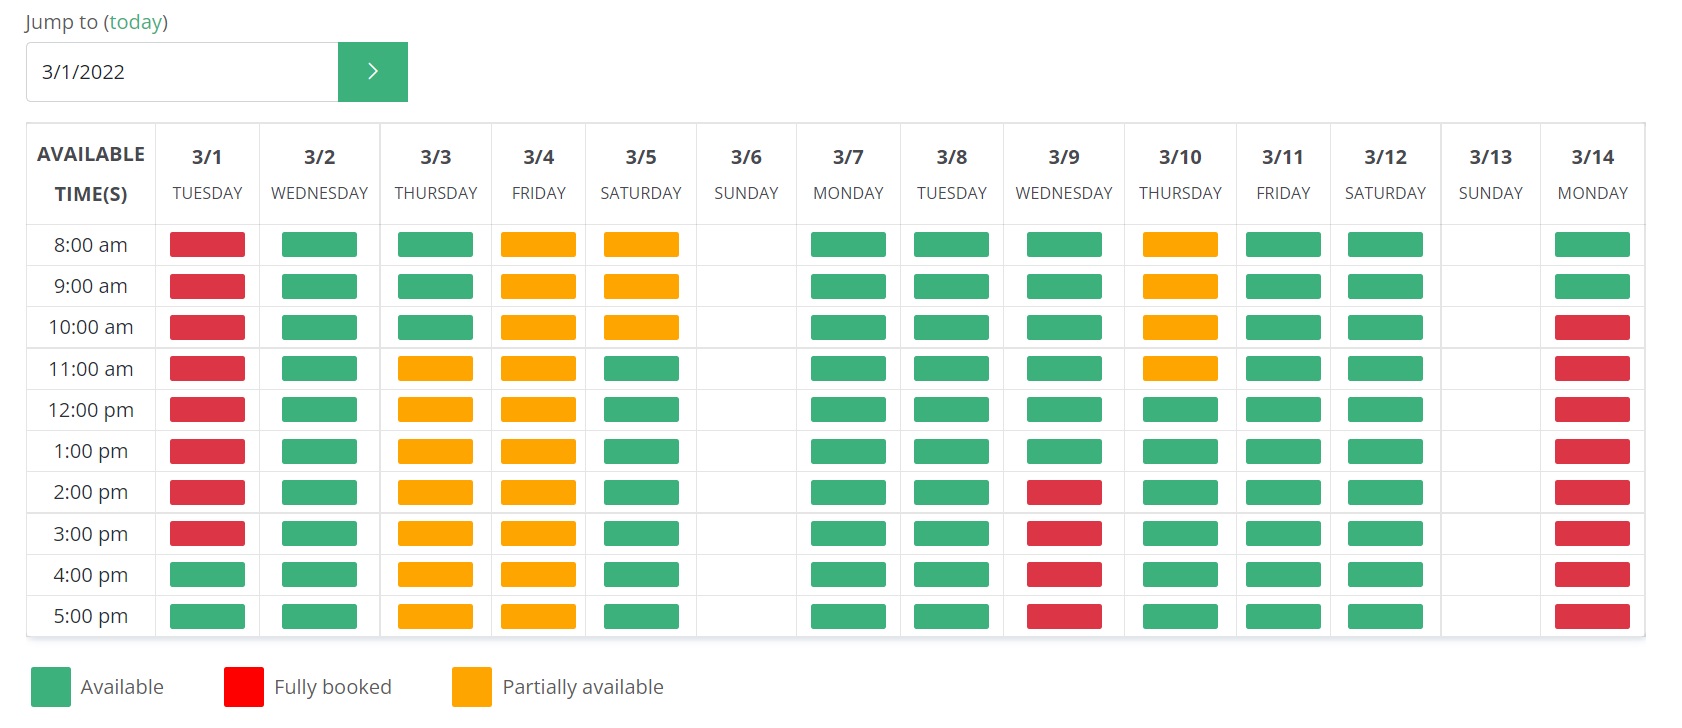Pick the 3/12 Saturday 8:00 am slot
Screen dimensions: 1682x728
pos(1385,245)
